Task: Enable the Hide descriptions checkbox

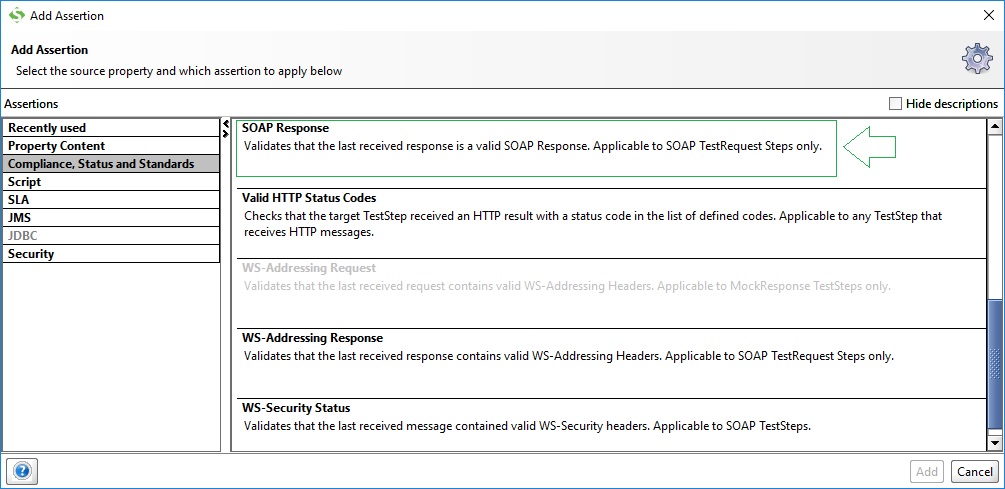Action: click(895, 103)
